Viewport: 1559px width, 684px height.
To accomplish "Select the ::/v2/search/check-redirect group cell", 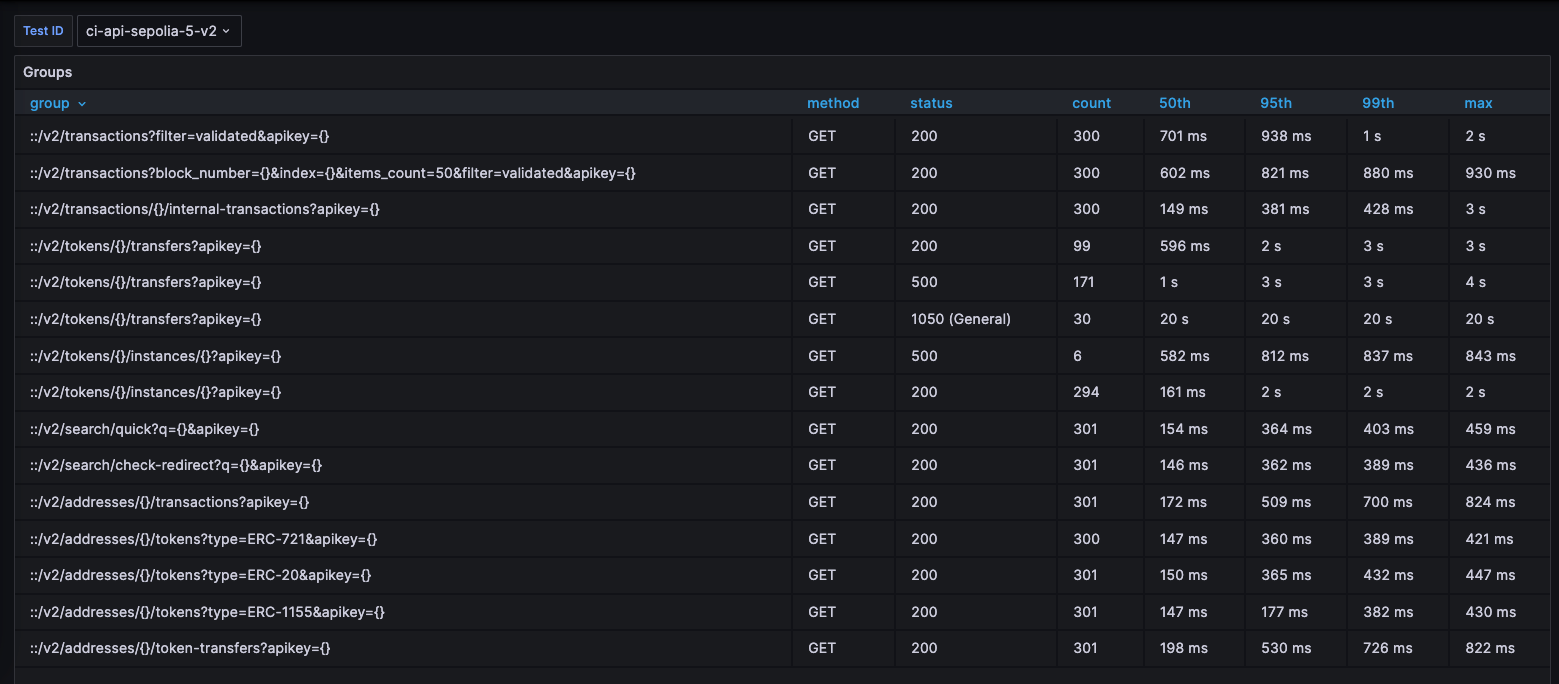I will pos(403,465).
